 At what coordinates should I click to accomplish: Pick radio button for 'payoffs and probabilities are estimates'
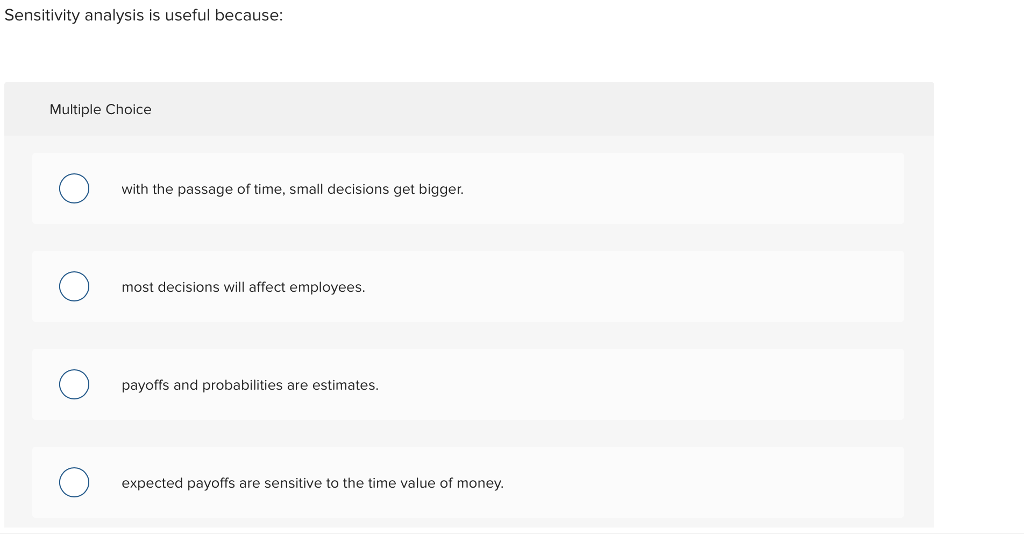(x=74, y=384)
